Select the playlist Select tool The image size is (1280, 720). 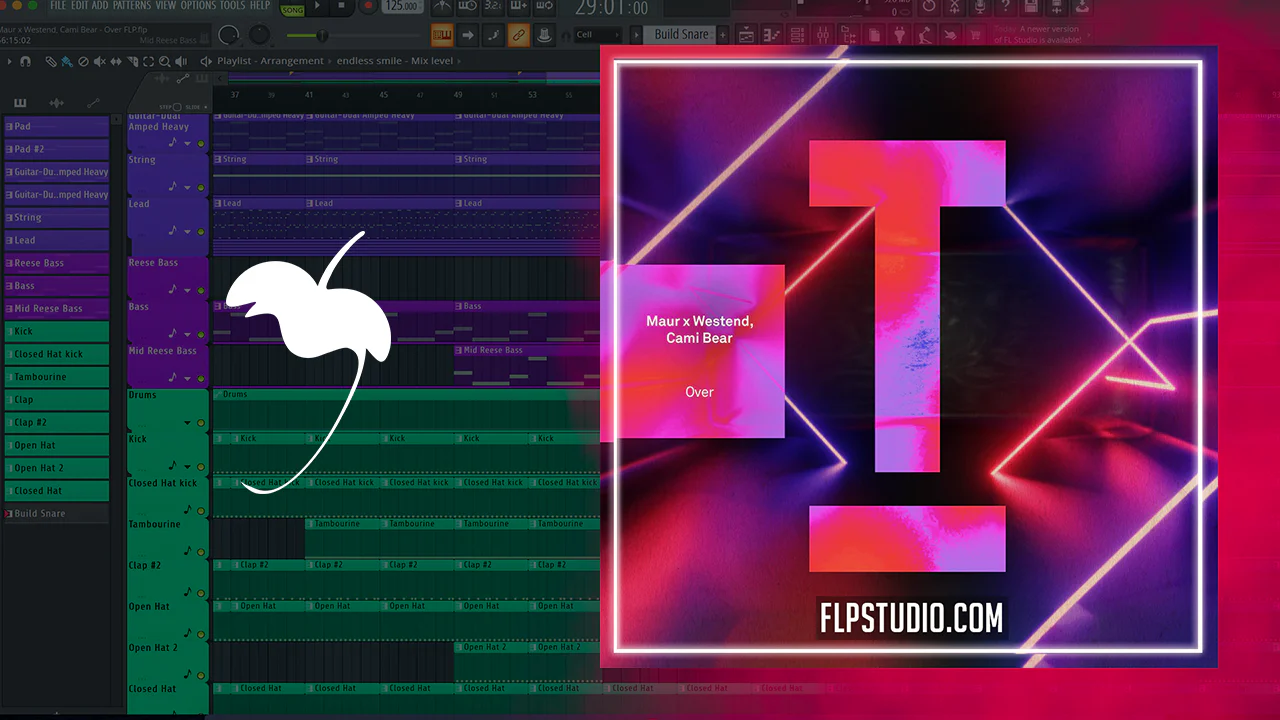coord(148,61)
